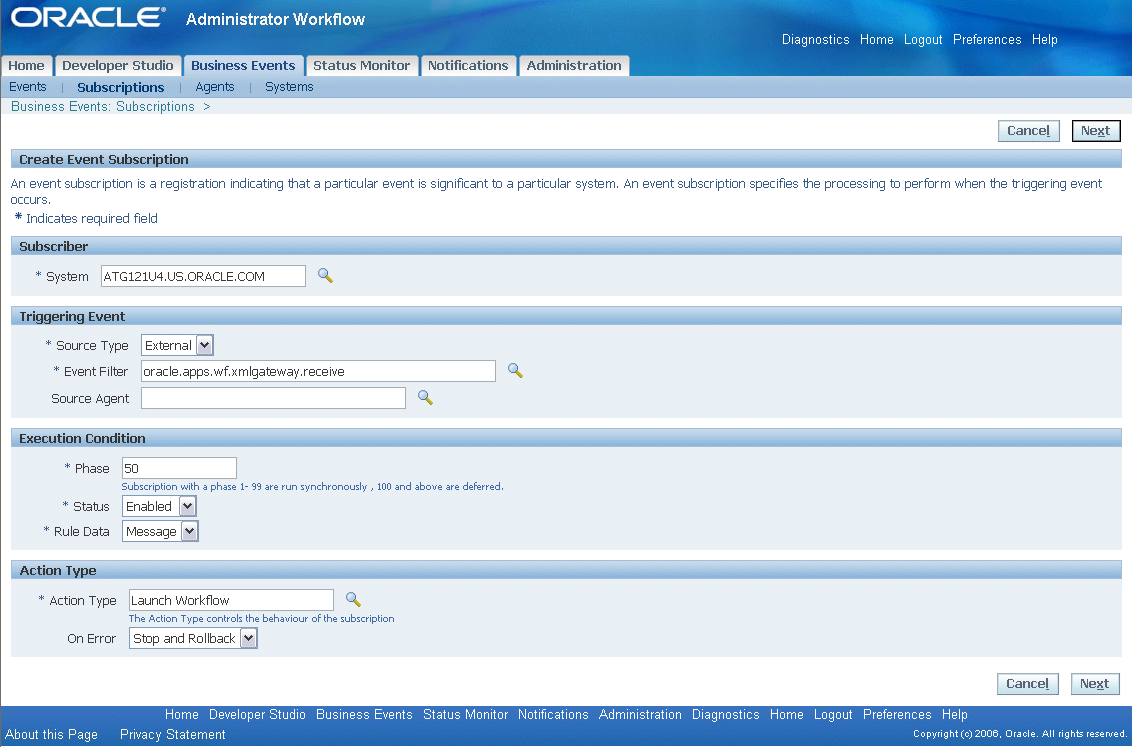Click footer Diagnostics link
Image resolution: width=1132 pixels, height=747 pixels.
(726, 715)
